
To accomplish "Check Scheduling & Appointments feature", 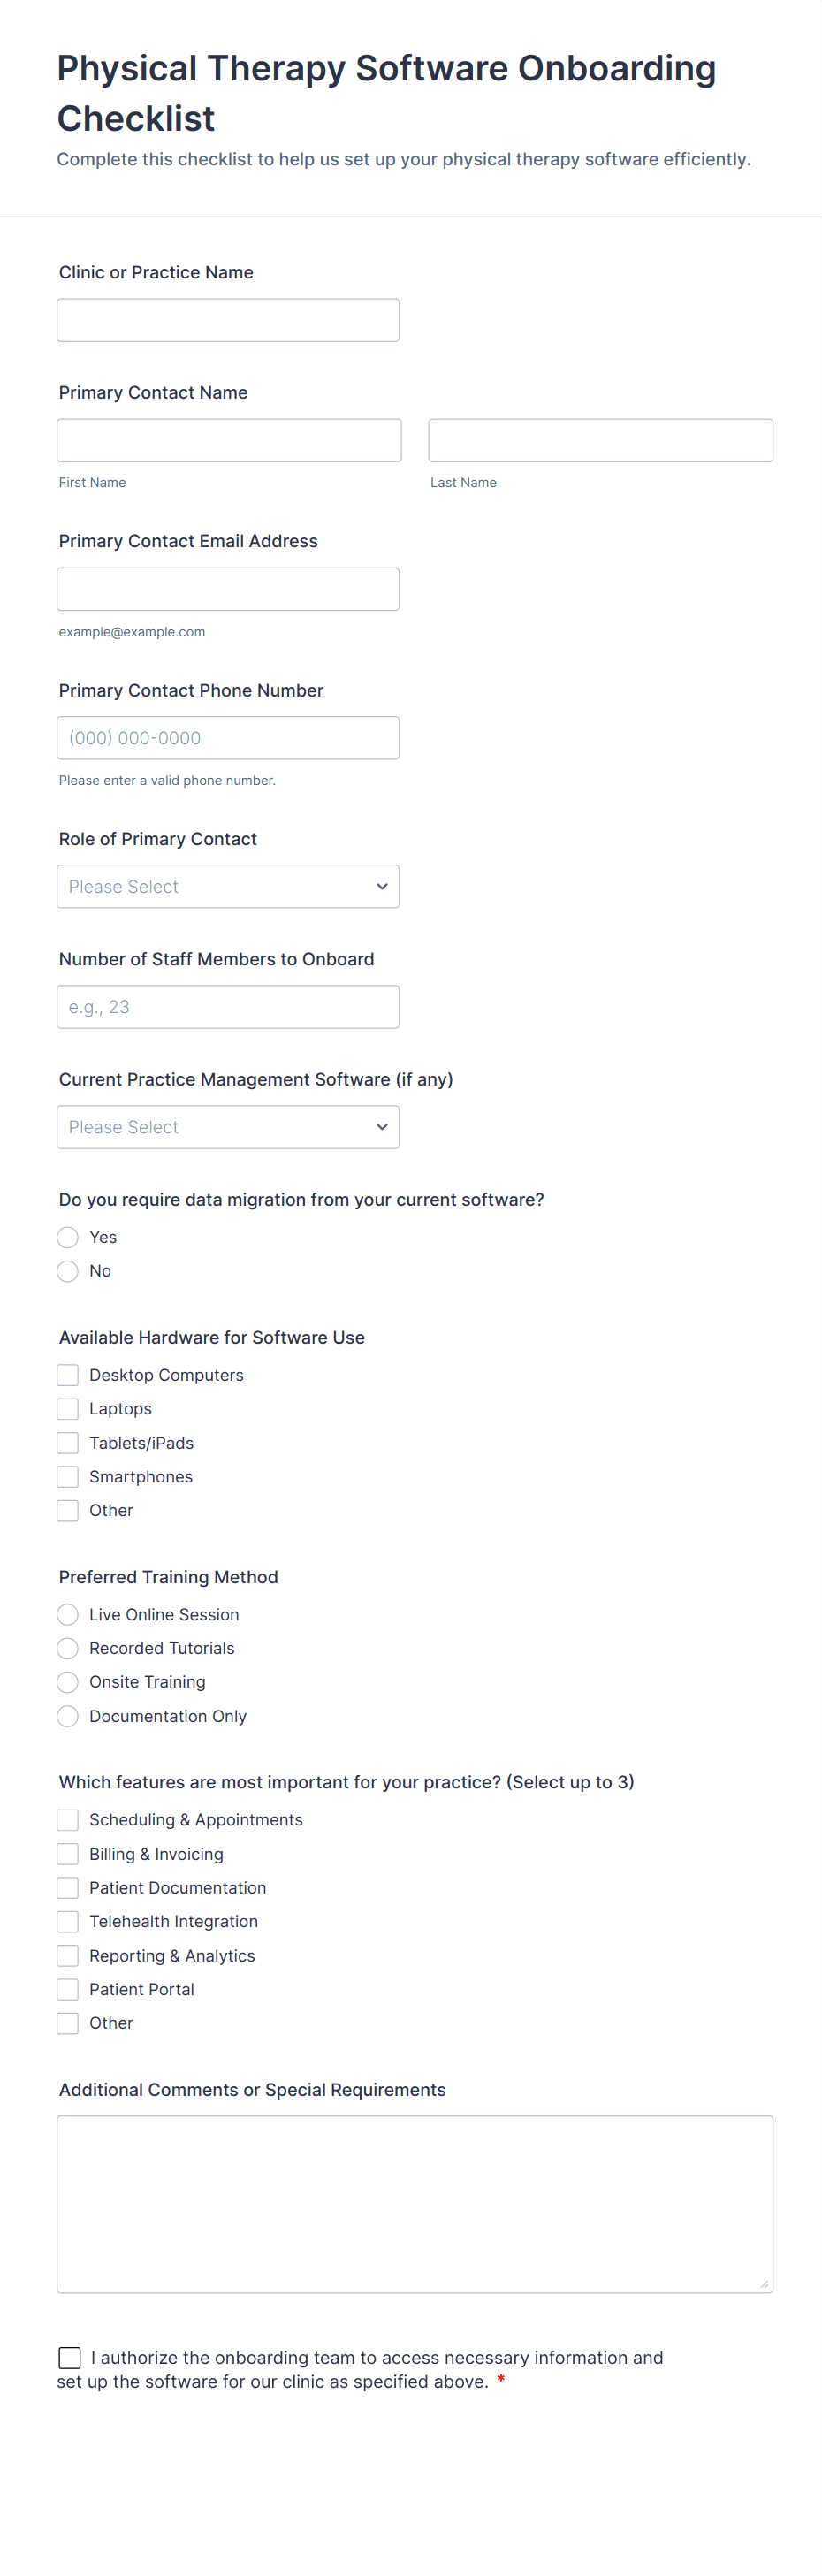I will pos(68,1820).
